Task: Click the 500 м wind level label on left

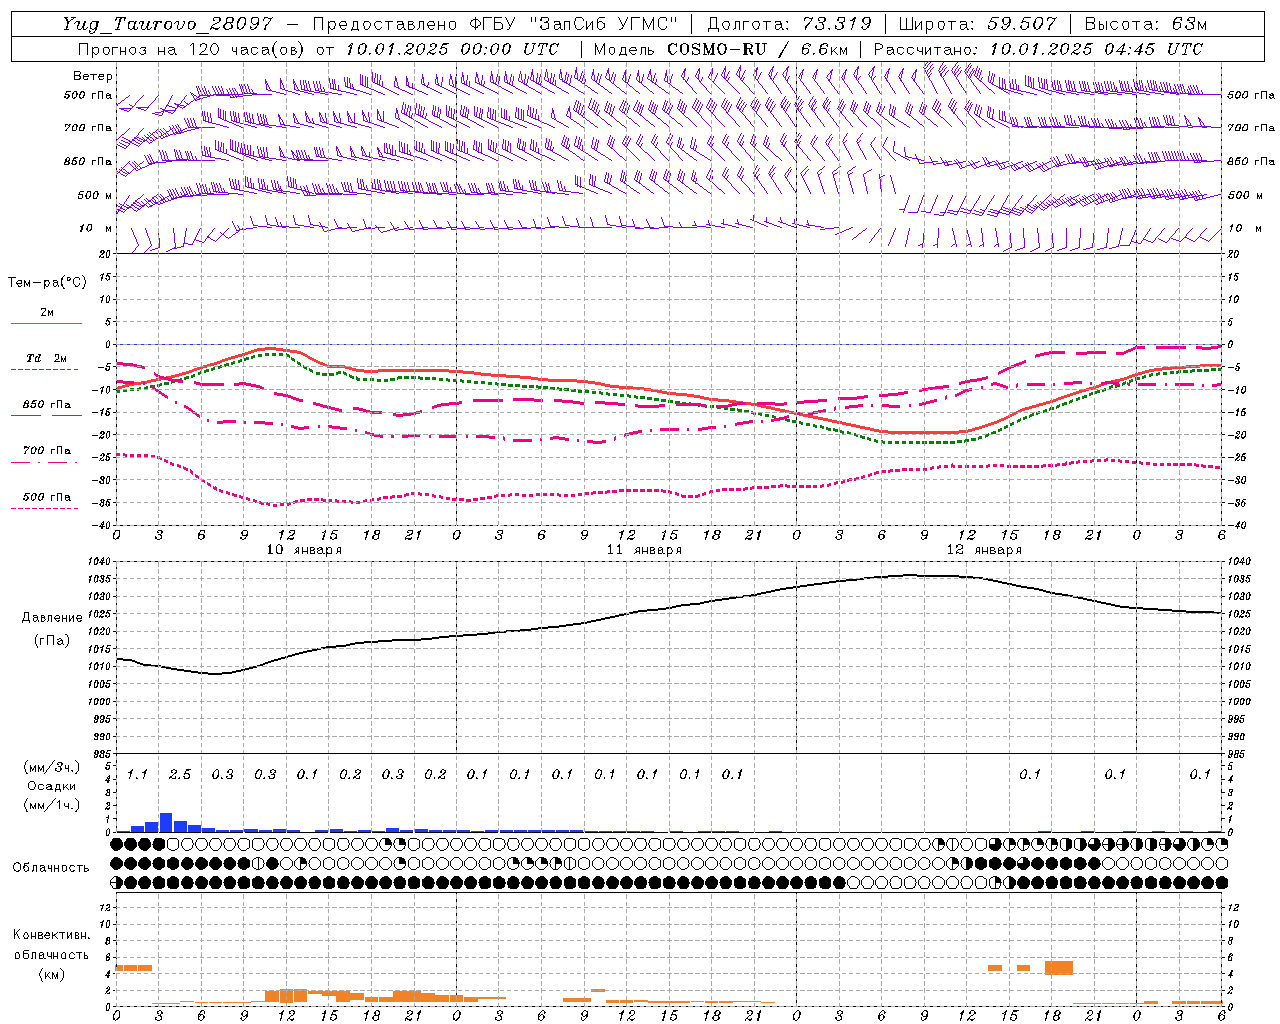Action: pos(95,195)
